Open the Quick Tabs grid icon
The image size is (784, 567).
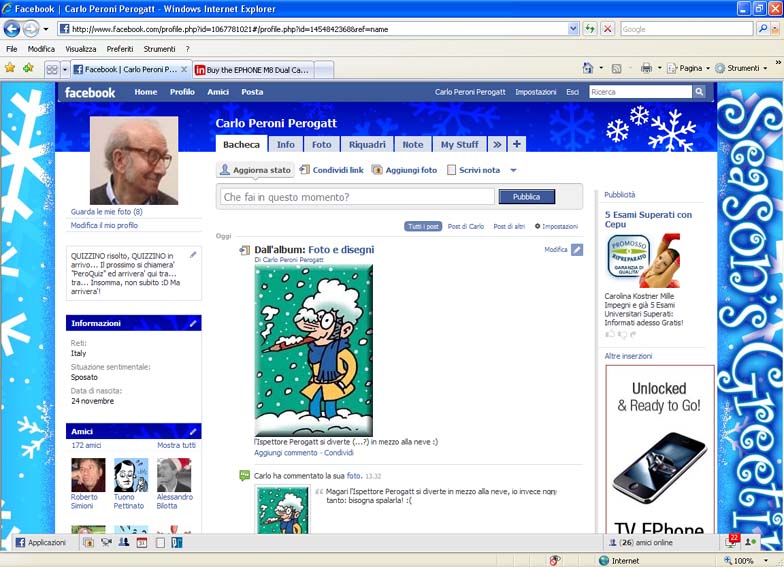[x=52, y=70]
